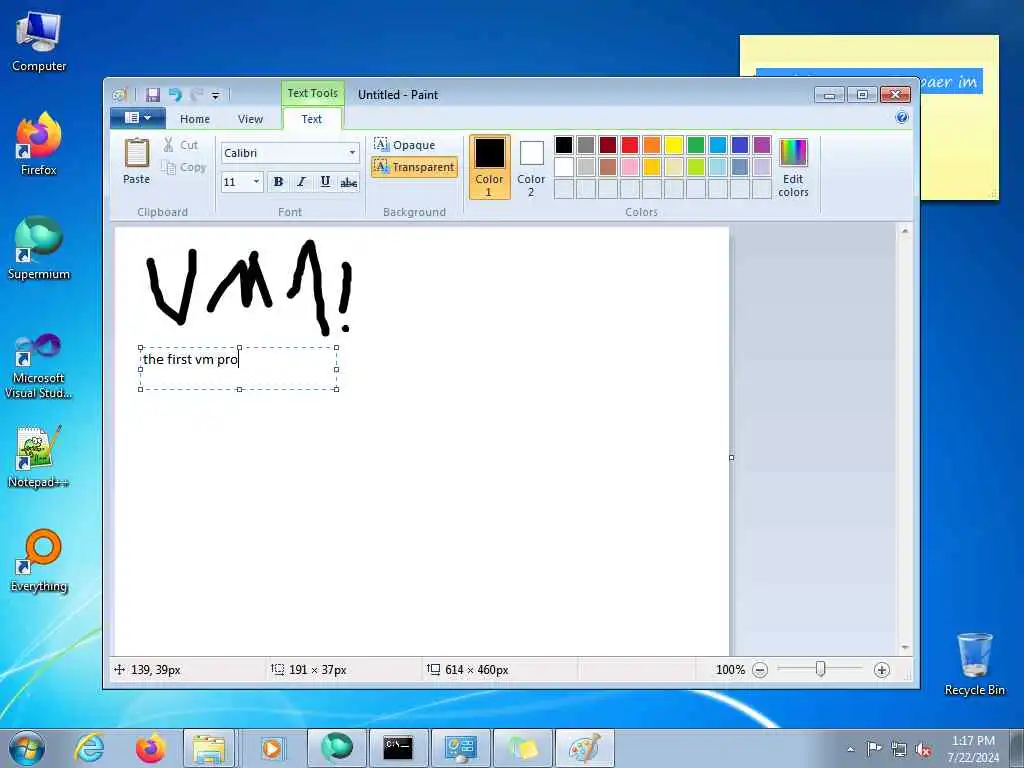Click the Undo arrow in Paint title bar
The image size is (1024, 768).
(174, 95)
